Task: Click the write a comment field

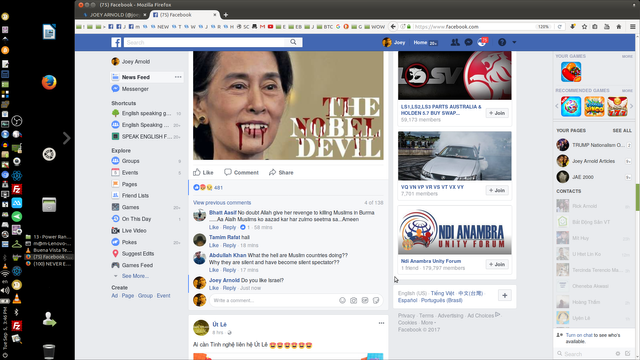Action: [x=273, y=300]
